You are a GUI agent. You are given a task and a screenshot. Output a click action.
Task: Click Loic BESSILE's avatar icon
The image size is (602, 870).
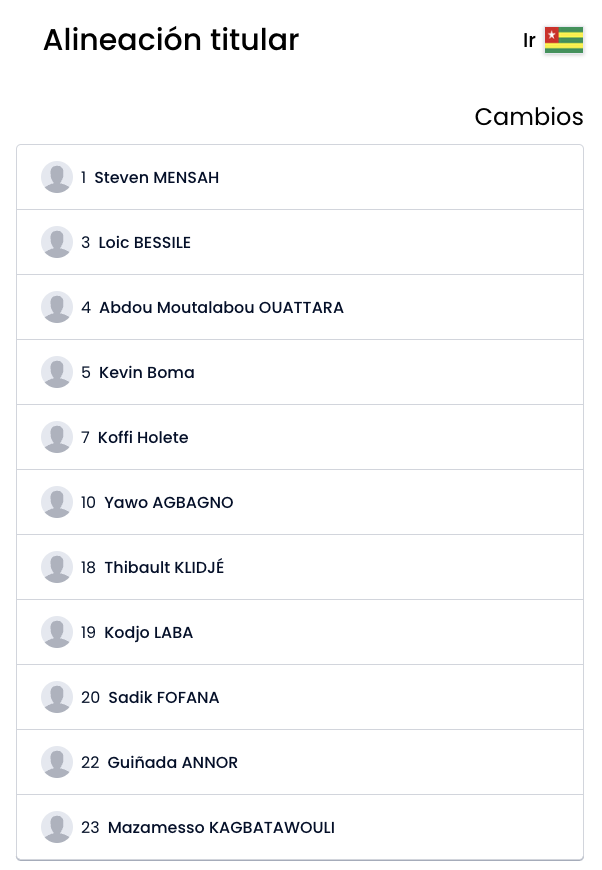[x=57, y=242]
